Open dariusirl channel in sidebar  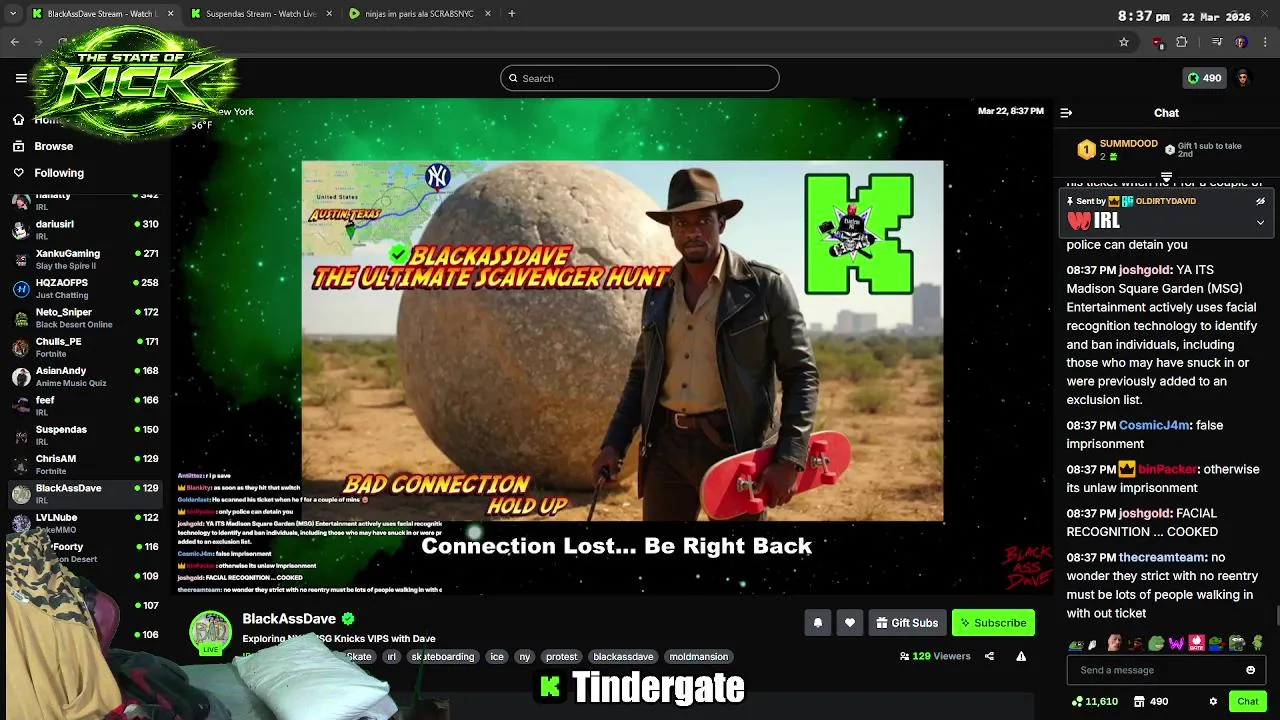point(85,229)
